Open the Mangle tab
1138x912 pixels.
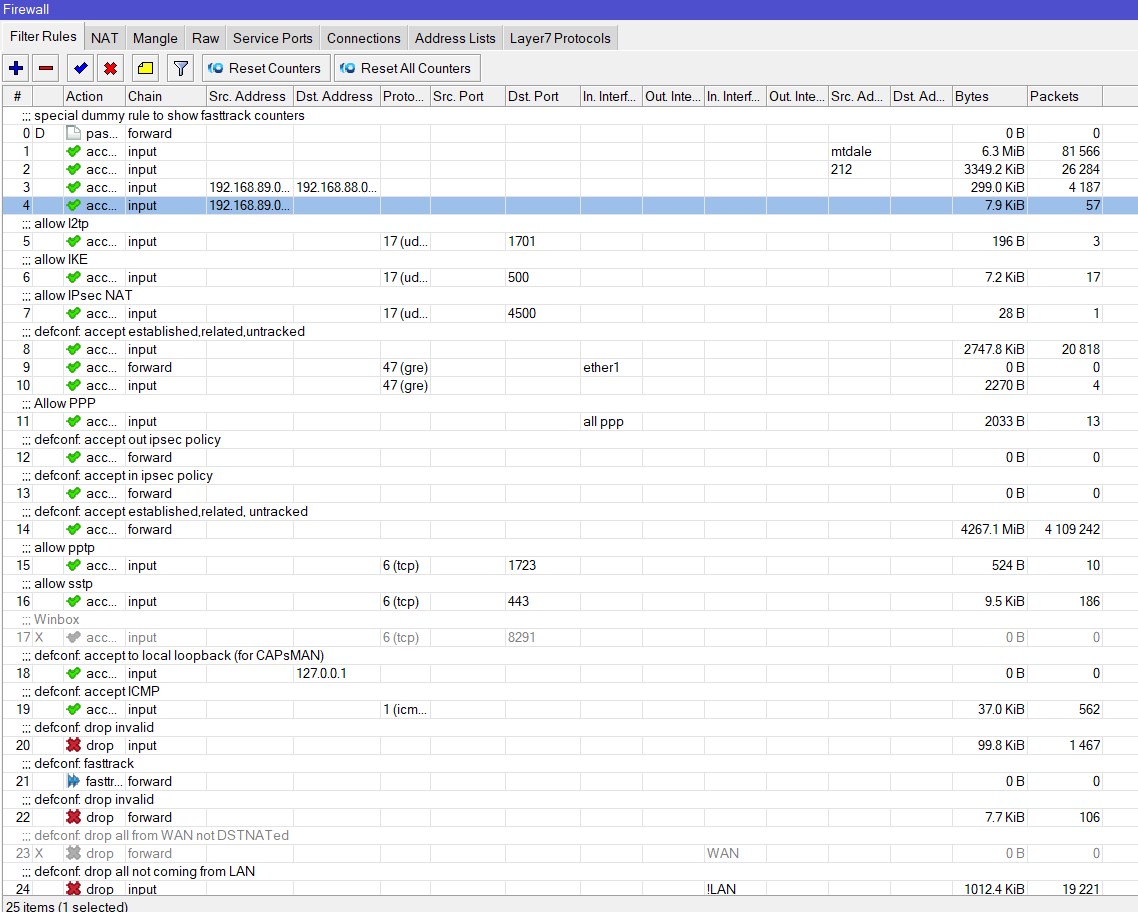click(155, 38)
